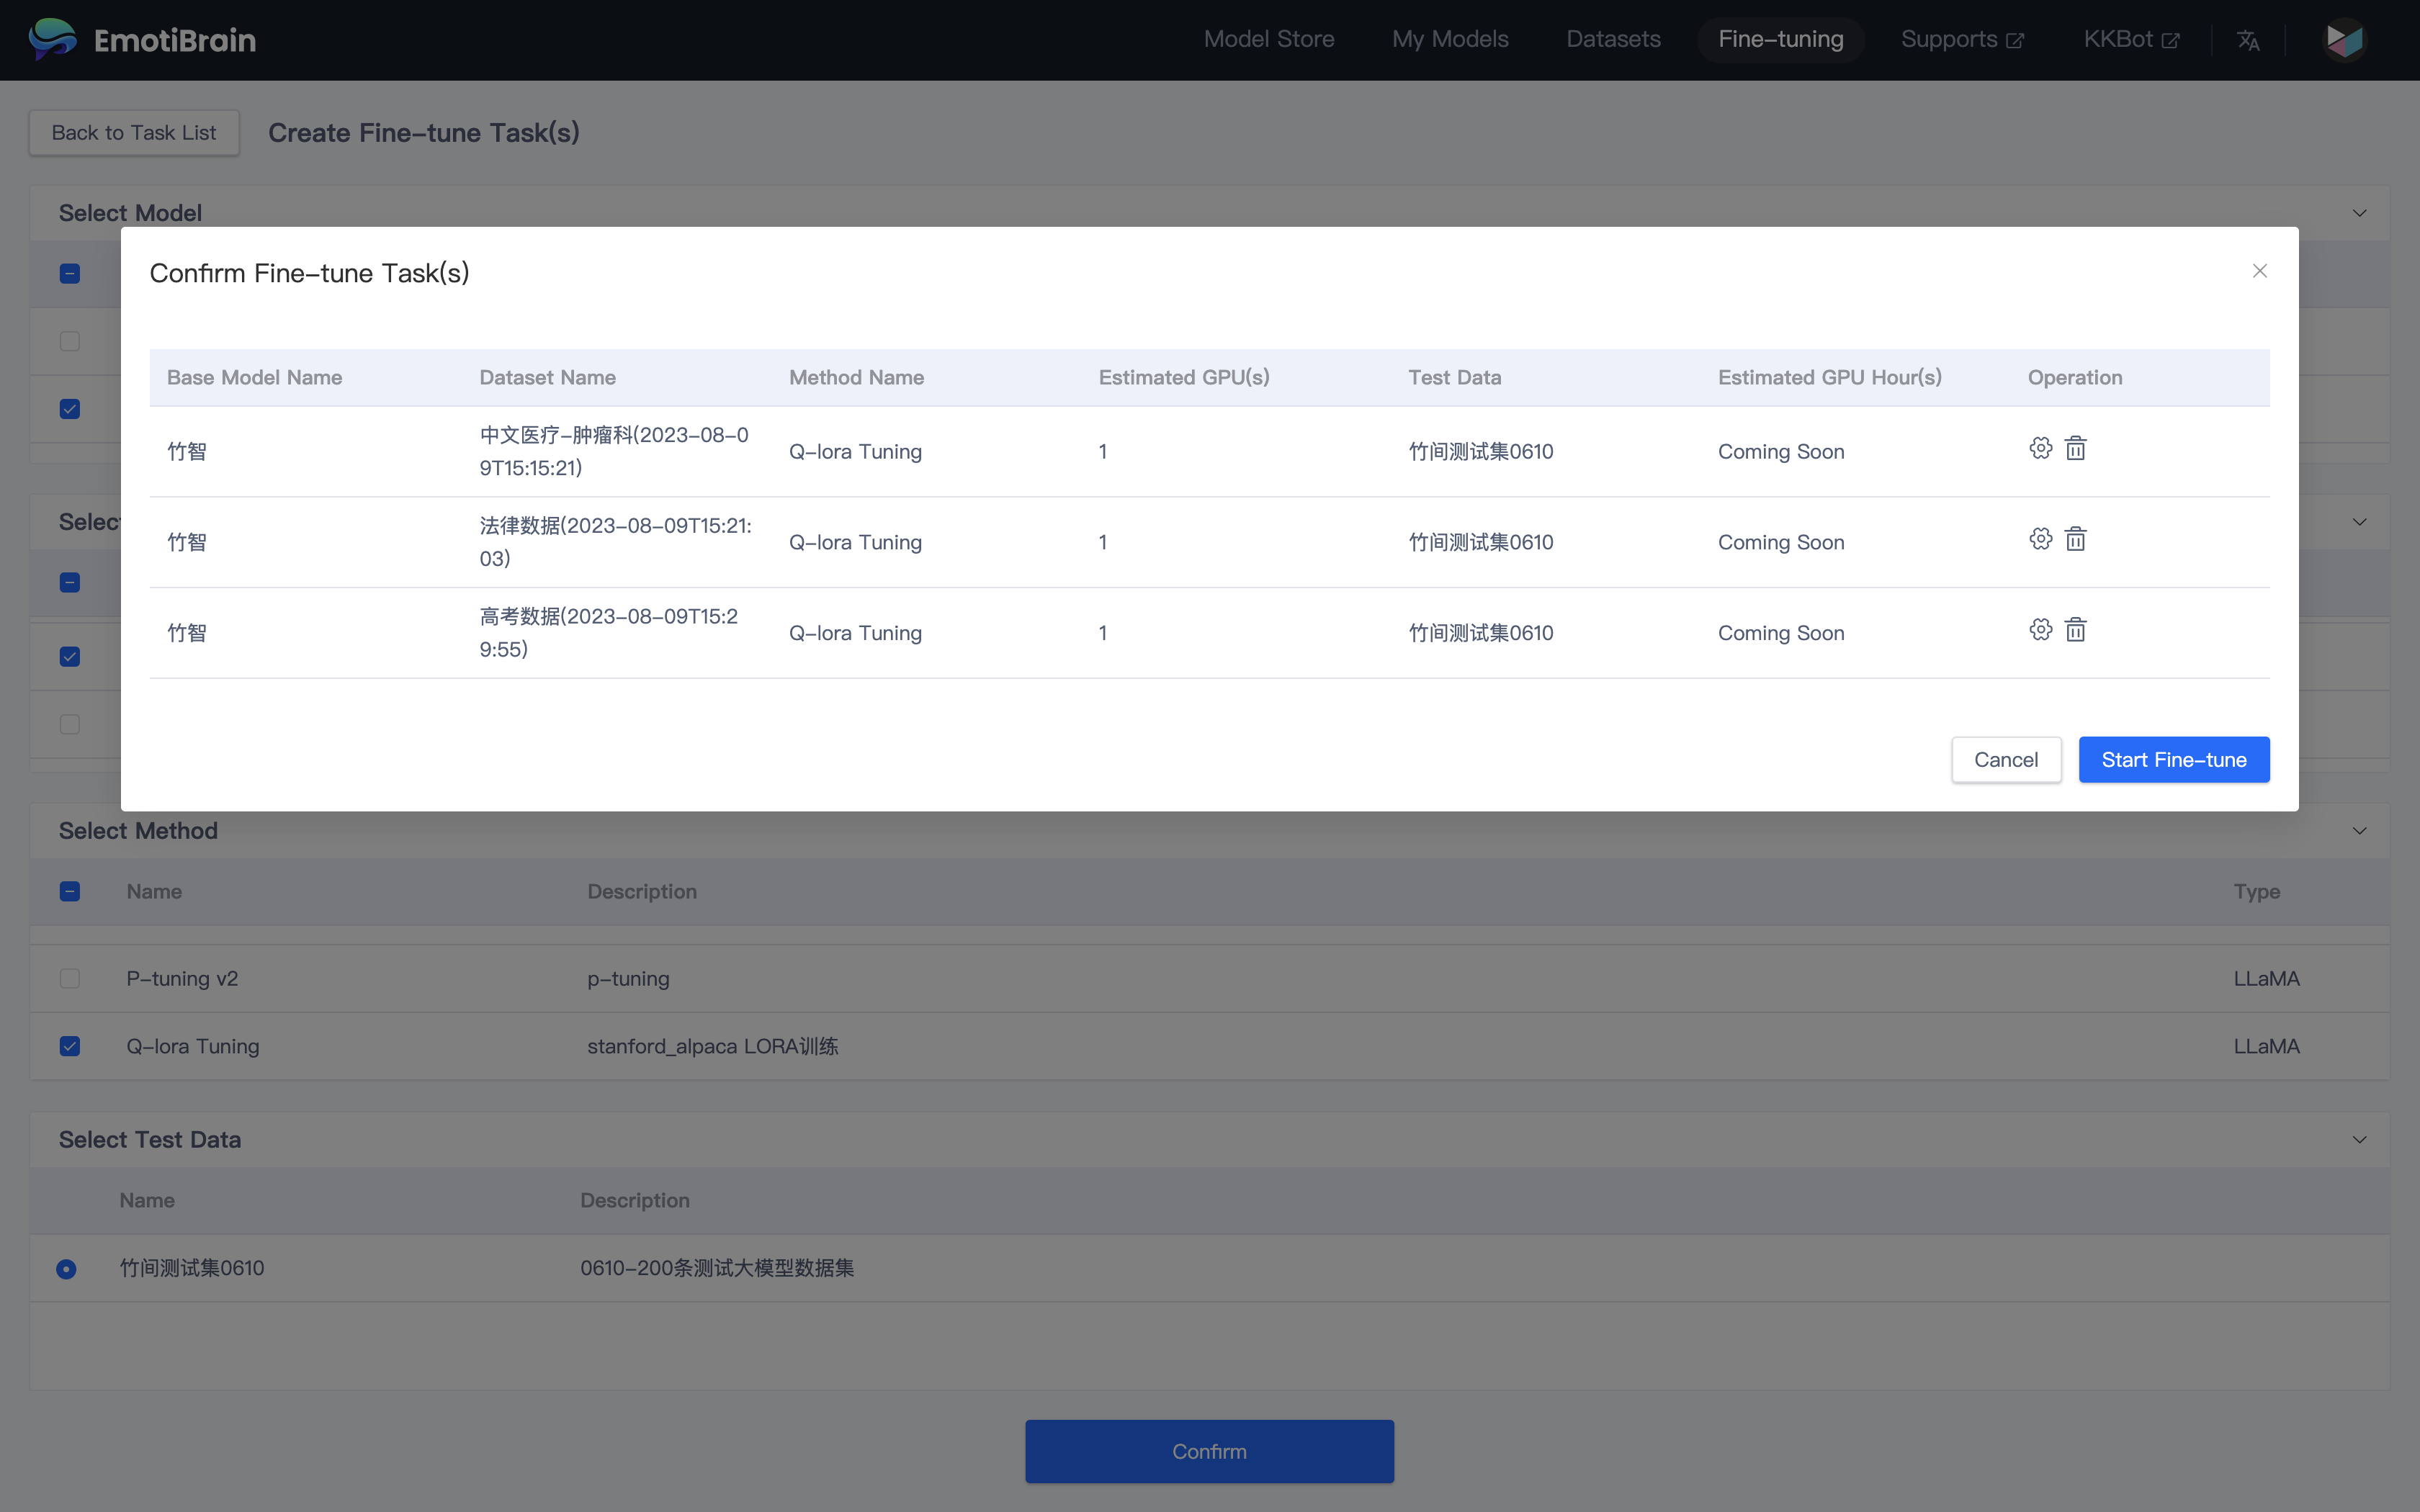Collapse the Select Model section chevron
2420x1512 pixels.
(2359, 213)
